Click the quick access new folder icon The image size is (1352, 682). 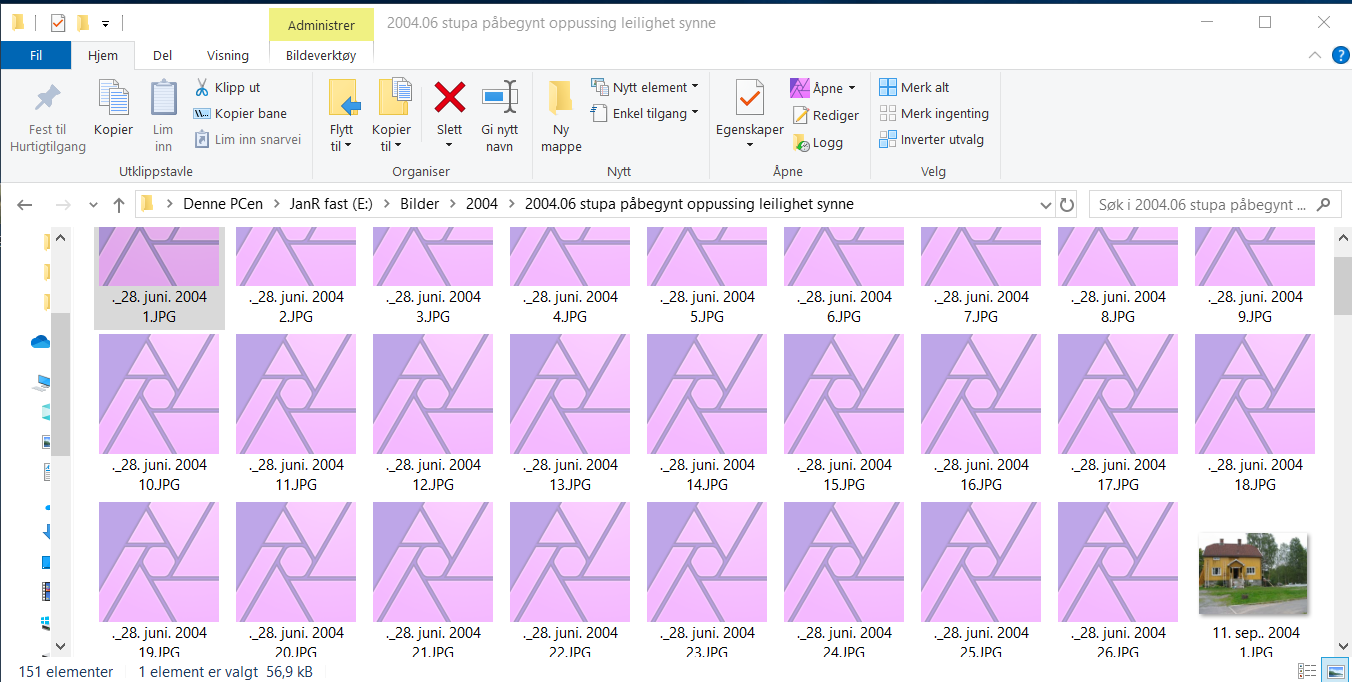click(x=83, y=22)
